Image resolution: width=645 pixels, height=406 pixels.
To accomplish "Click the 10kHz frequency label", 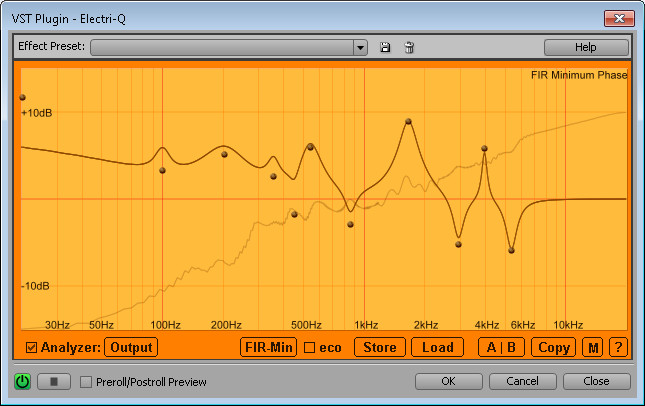I will click(x=568, y=325).
